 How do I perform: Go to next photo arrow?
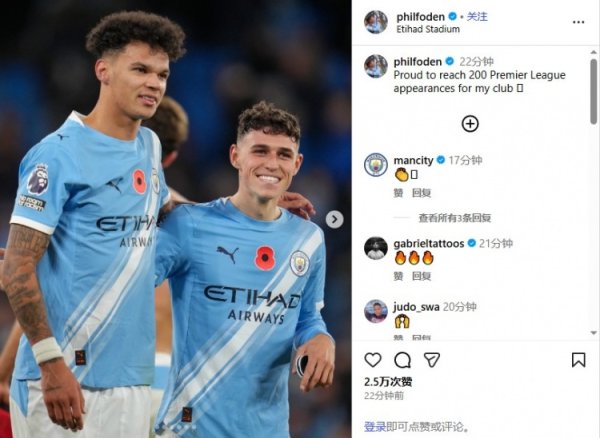334,220
